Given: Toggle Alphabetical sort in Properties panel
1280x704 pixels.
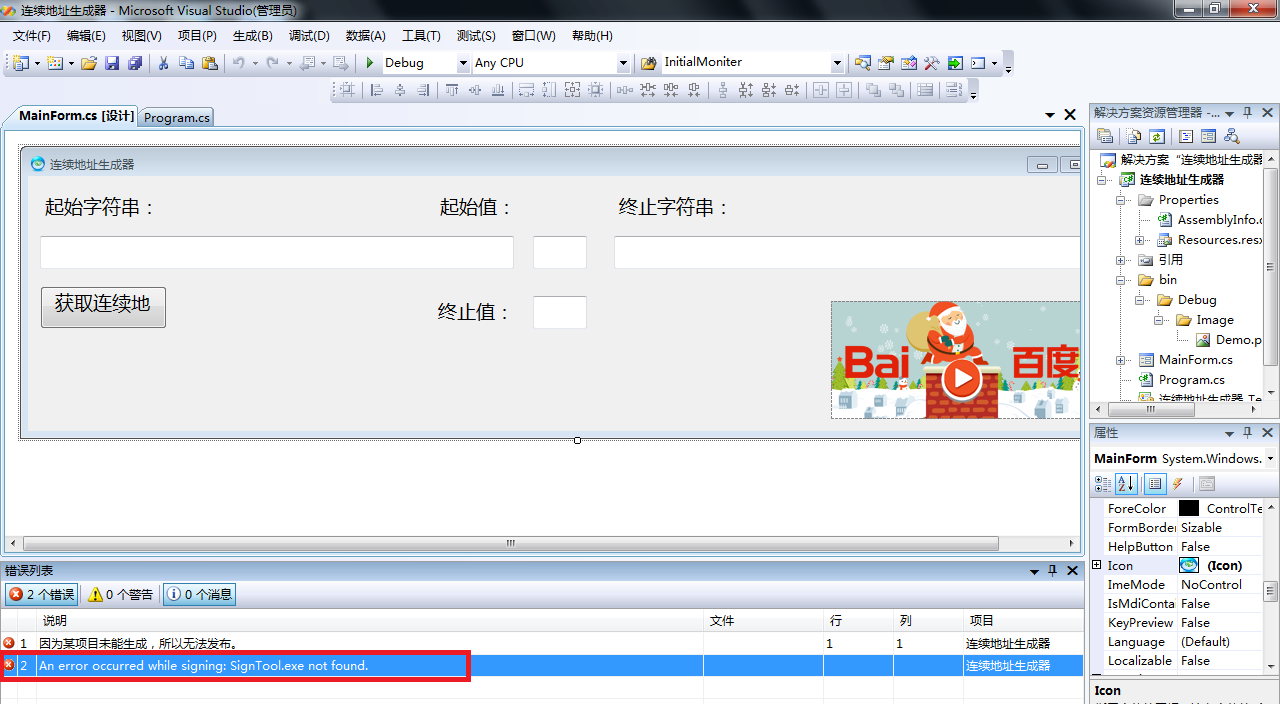Looking at the screenshot, I should point(1126,484).
